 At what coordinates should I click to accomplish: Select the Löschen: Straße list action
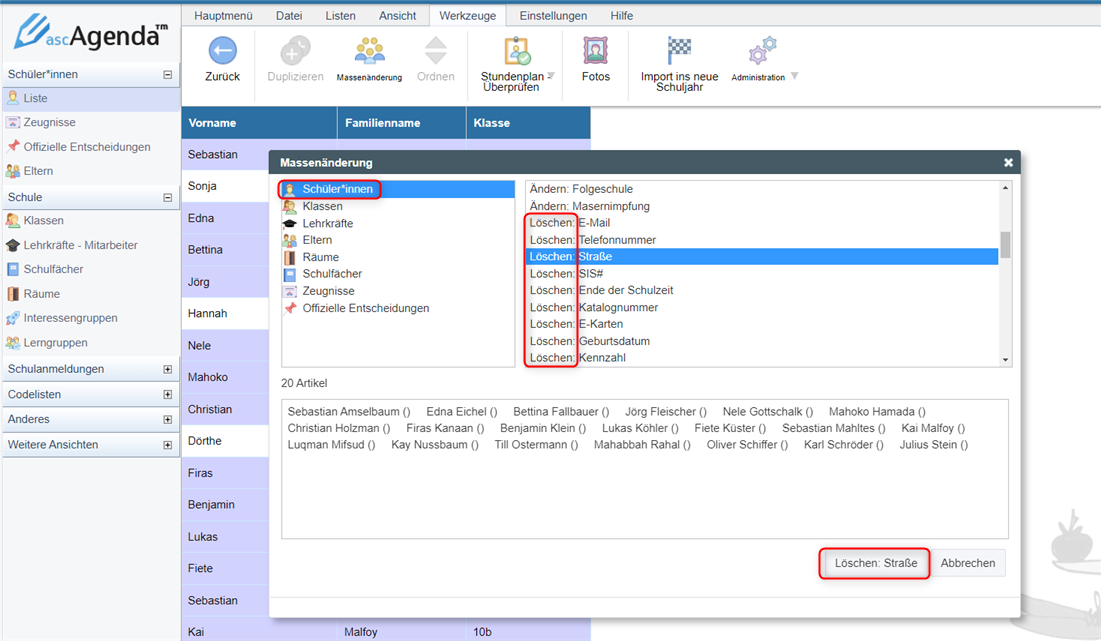[x=763, y=257]
